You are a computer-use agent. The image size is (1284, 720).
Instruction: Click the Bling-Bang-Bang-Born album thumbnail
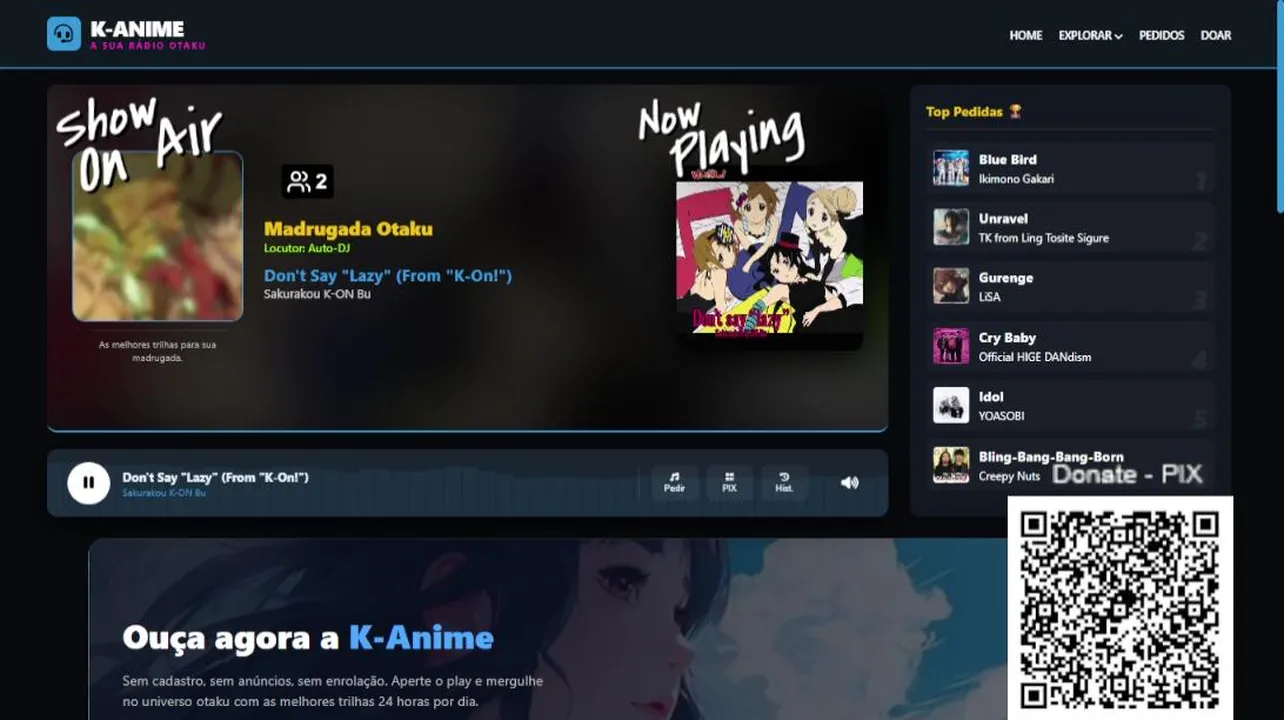951,465
